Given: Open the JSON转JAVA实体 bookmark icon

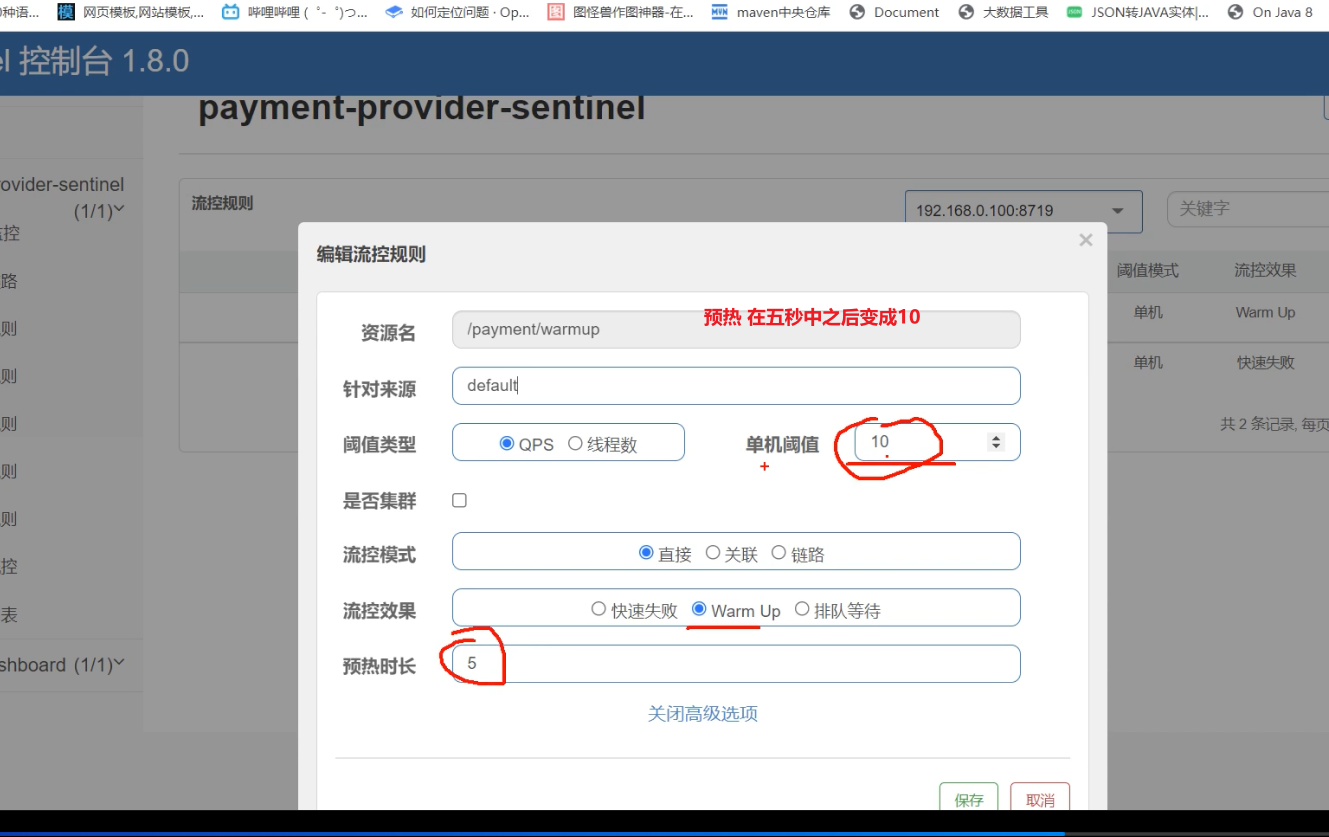Looking at the screenshot, I should click(1074, 12).
